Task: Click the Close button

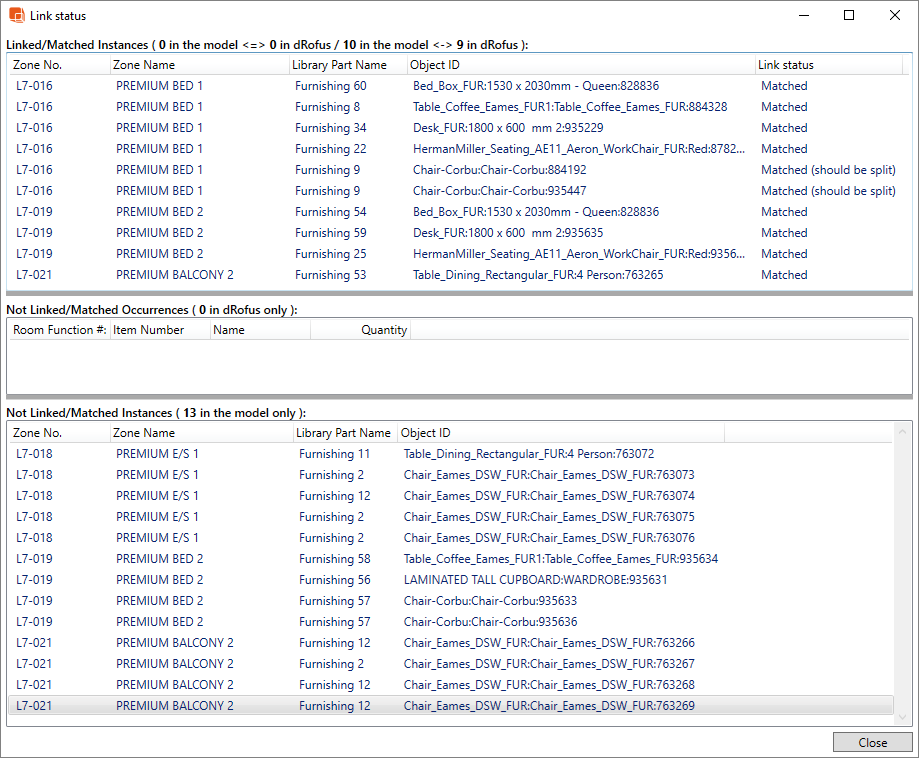Action: pos(872,742)
